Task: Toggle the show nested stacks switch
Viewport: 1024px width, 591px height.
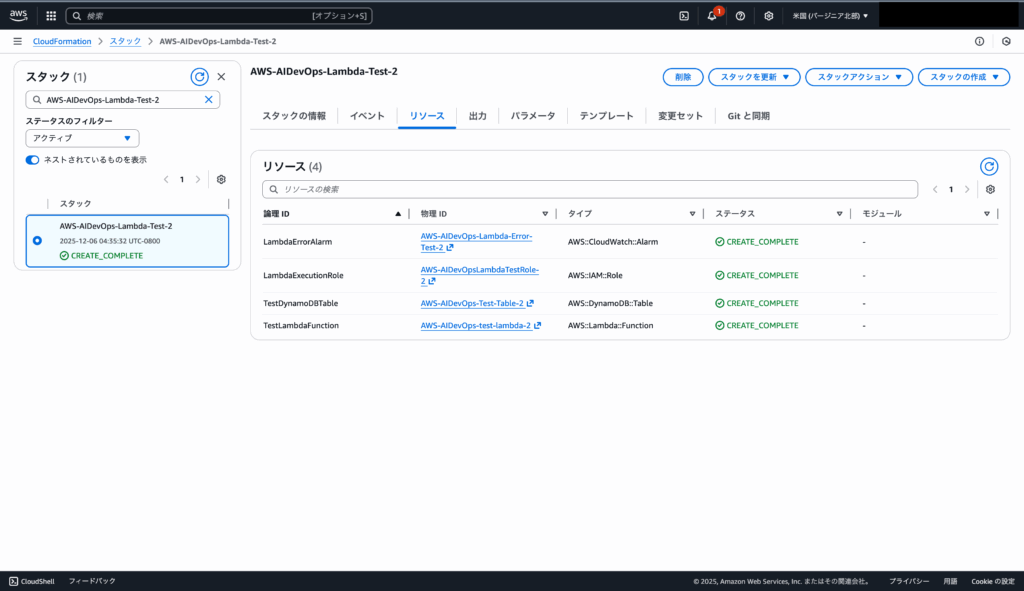Action: click(33, 160)
